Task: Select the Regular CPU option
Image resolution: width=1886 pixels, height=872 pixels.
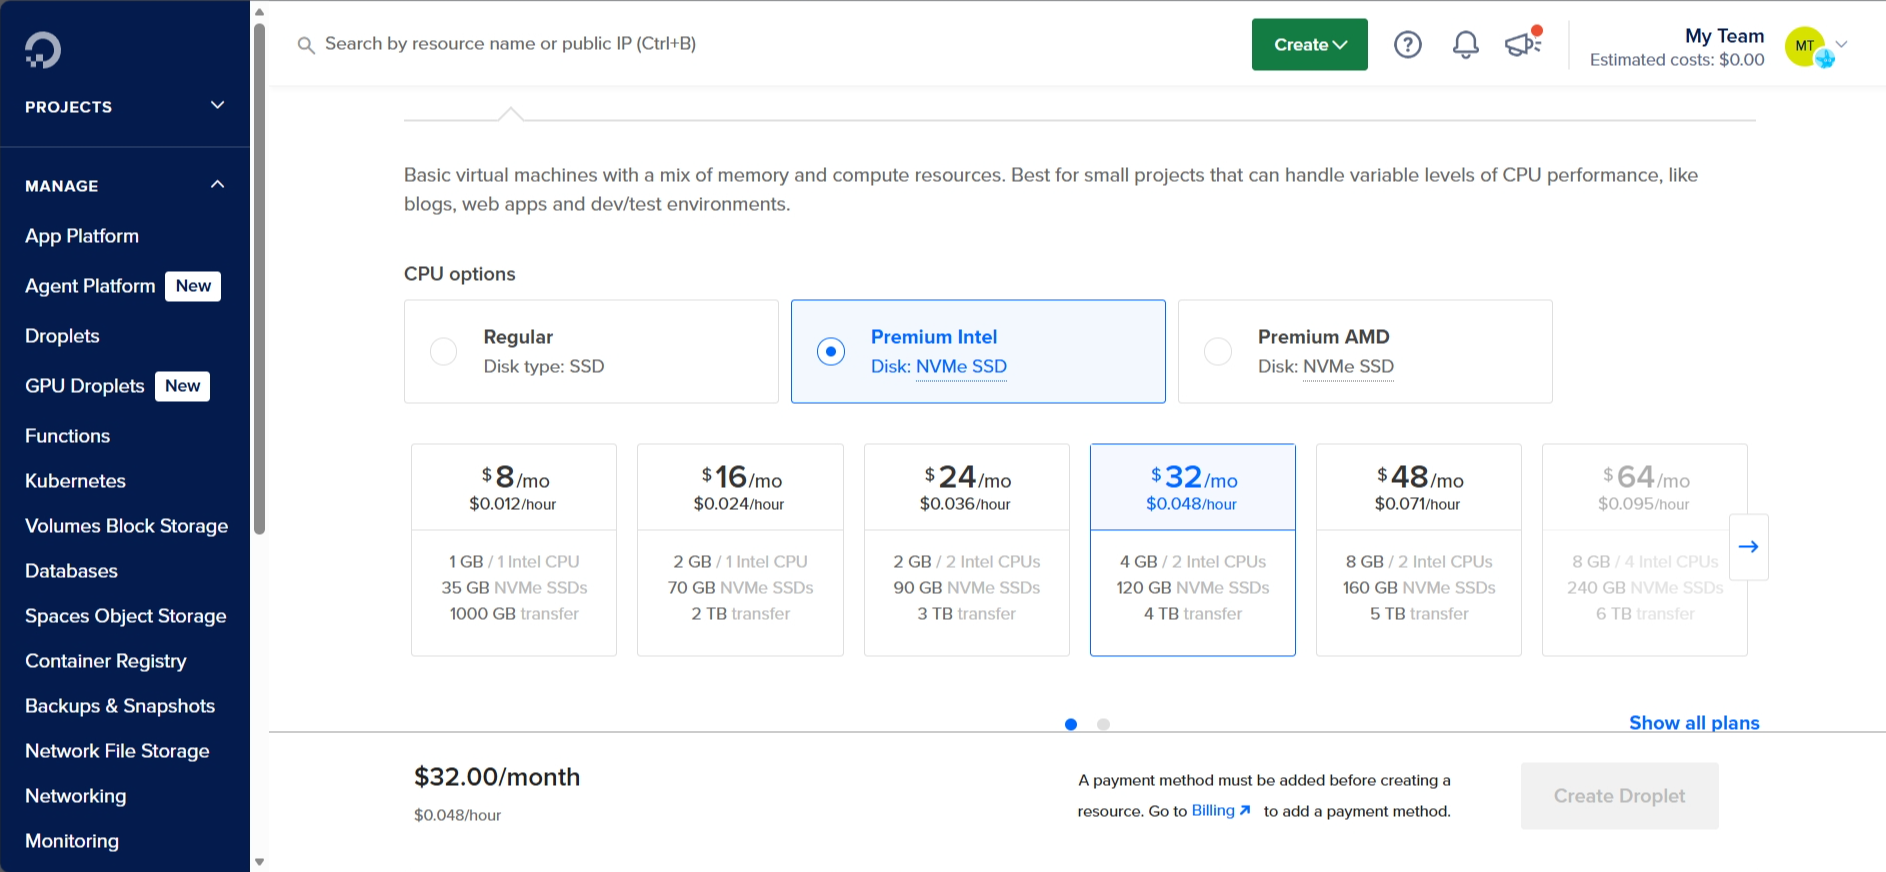Action: tap(591, 352)
